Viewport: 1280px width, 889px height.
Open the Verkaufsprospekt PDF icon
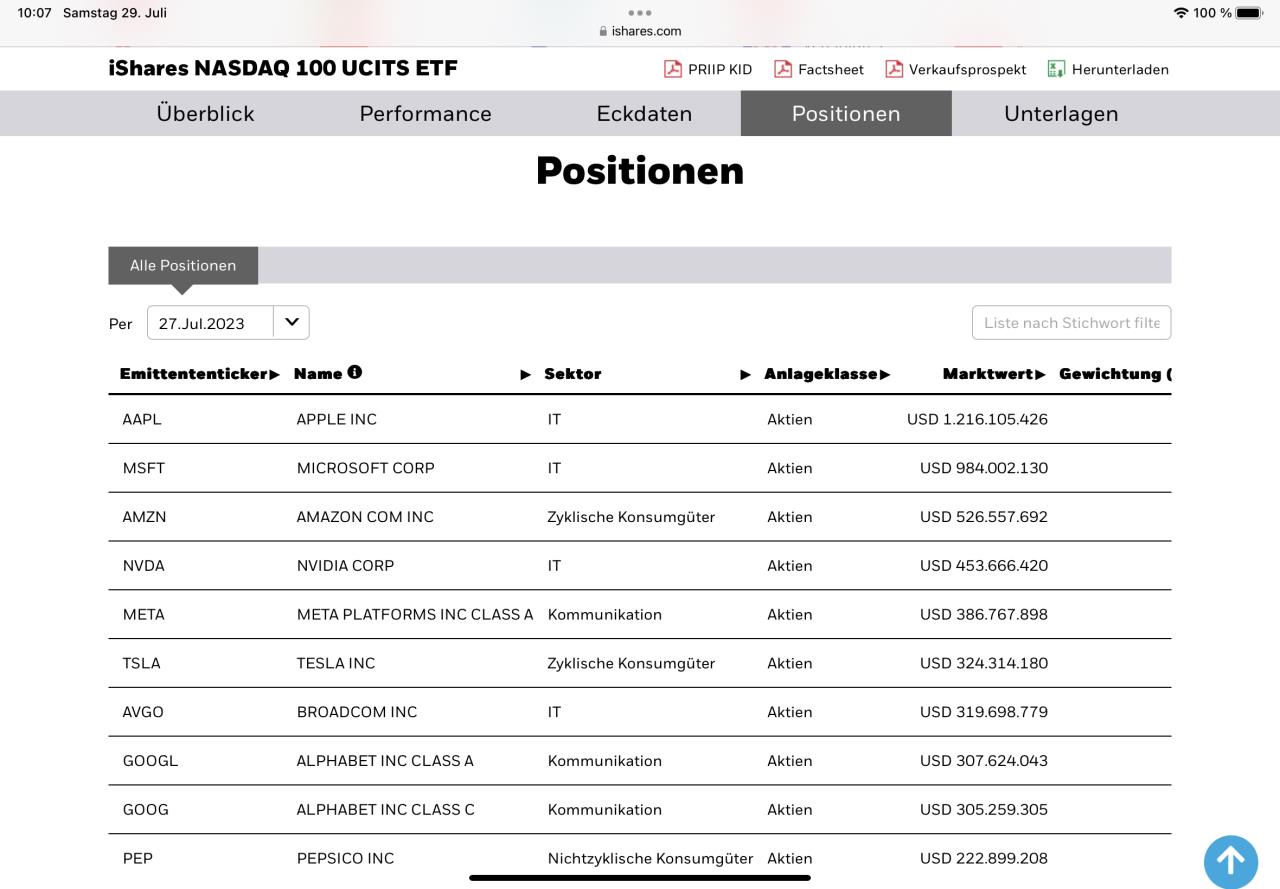pyautogui.click(x=894, y=69)
